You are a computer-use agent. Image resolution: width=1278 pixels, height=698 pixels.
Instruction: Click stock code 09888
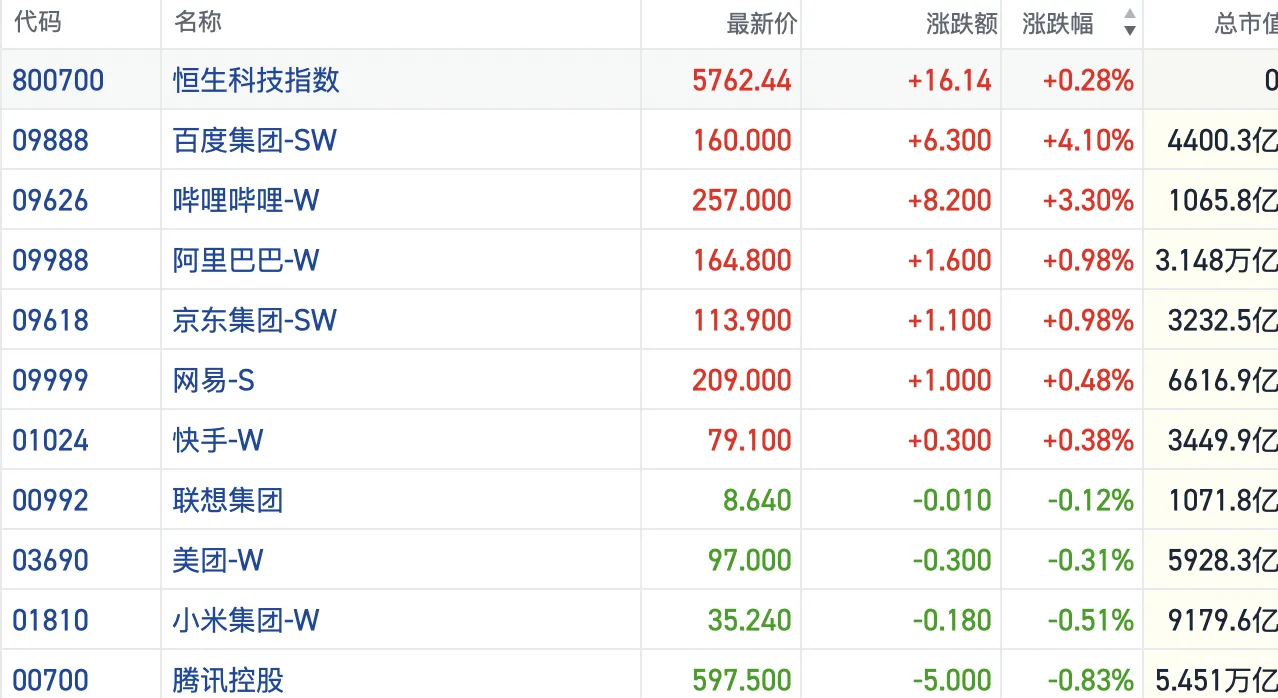50,140
